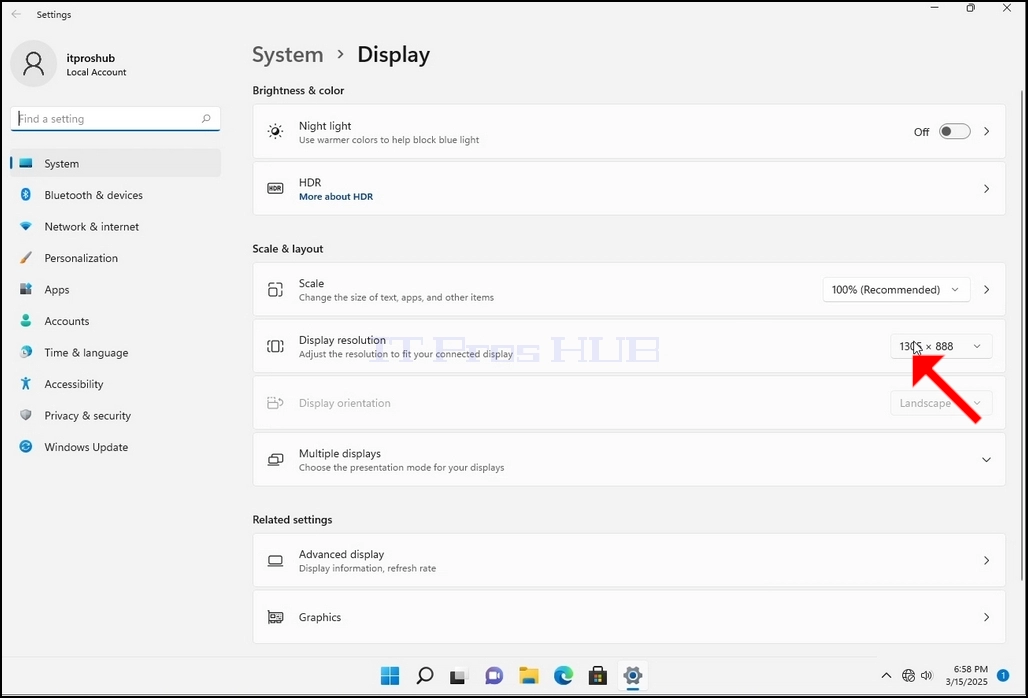Open notification badge in tray

(x=1002, y=675)
